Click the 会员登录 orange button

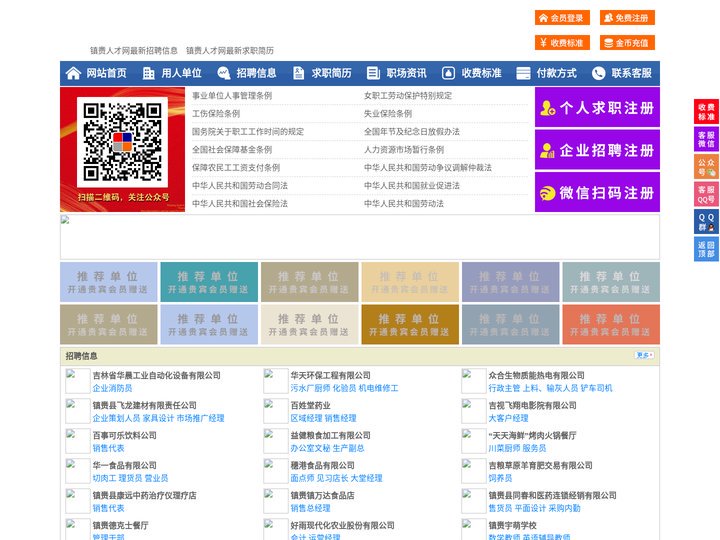tap(562, 18)
